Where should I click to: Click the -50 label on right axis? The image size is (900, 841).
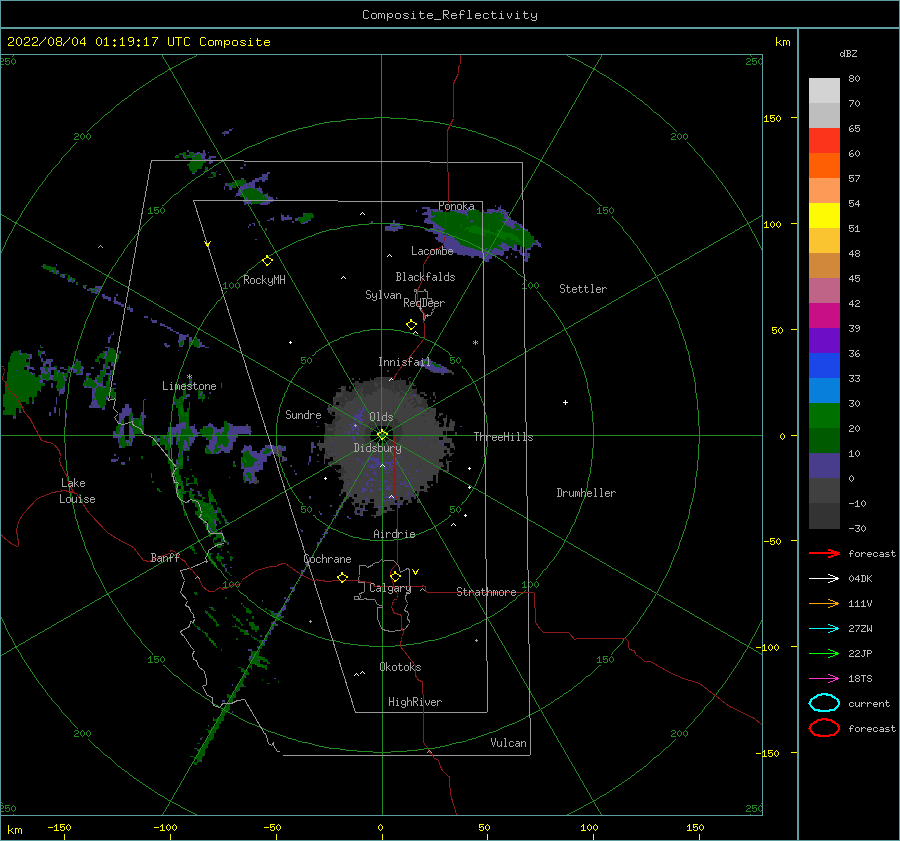[x=774, y=541]
